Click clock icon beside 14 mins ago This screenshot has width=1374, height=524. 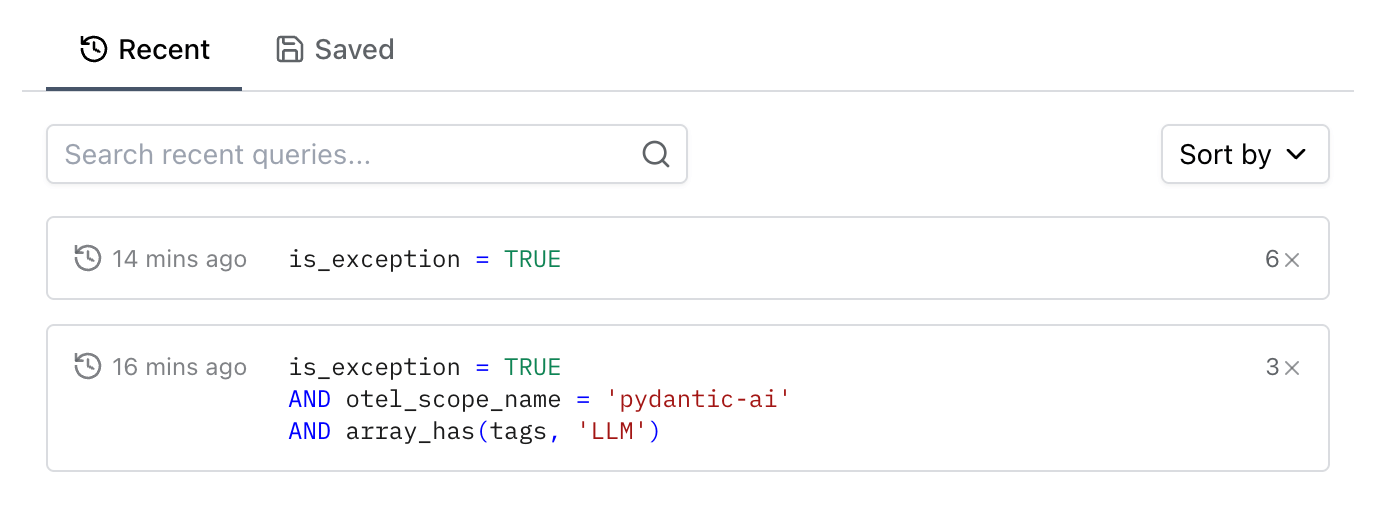pyautogui.click(x=88, y=259)
